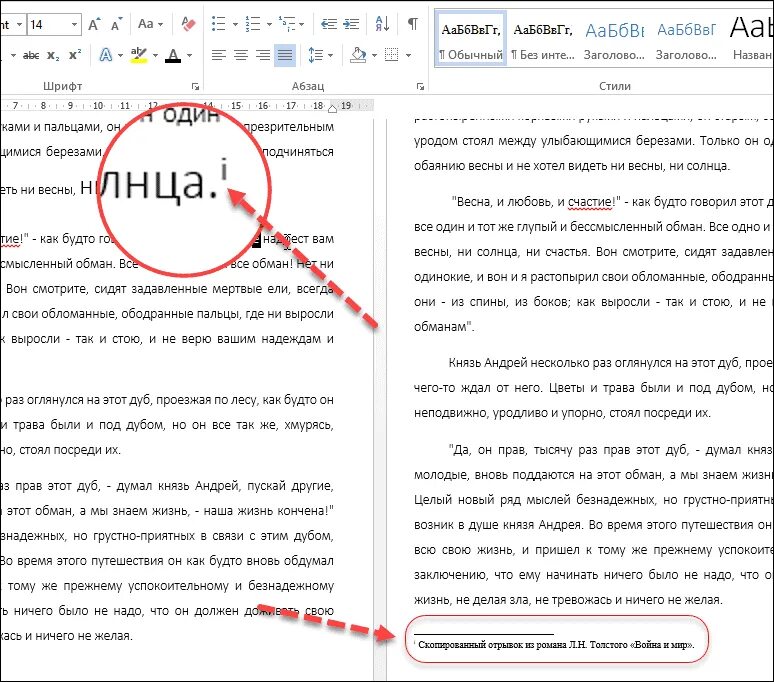Viewport: 774px width, 682px height.
Task: Open the text effects dropdown arrow
Action: click(120, 55)
